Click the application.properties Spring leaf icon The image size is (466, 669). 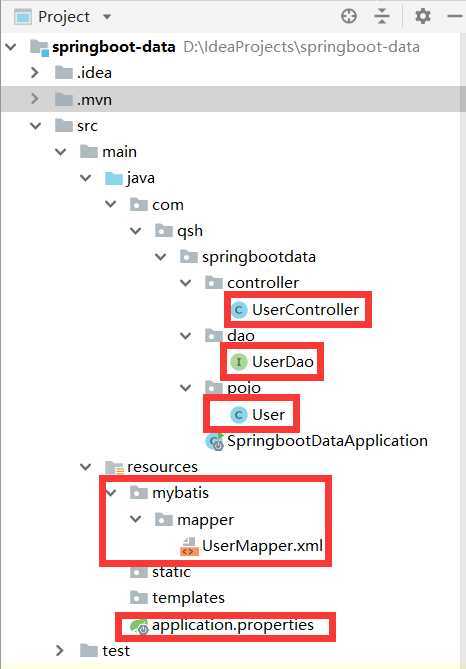[139, 626]
